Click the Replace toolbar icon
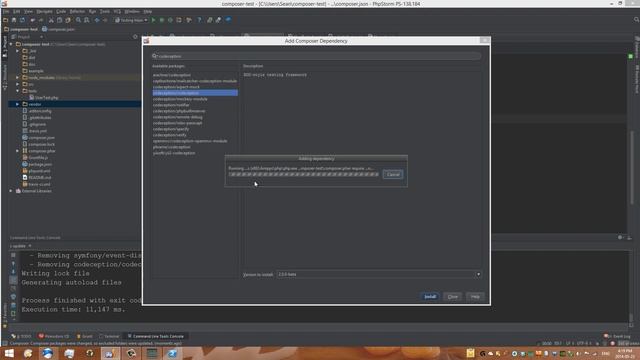Screen dimensions: 640x360 [87, 20]
